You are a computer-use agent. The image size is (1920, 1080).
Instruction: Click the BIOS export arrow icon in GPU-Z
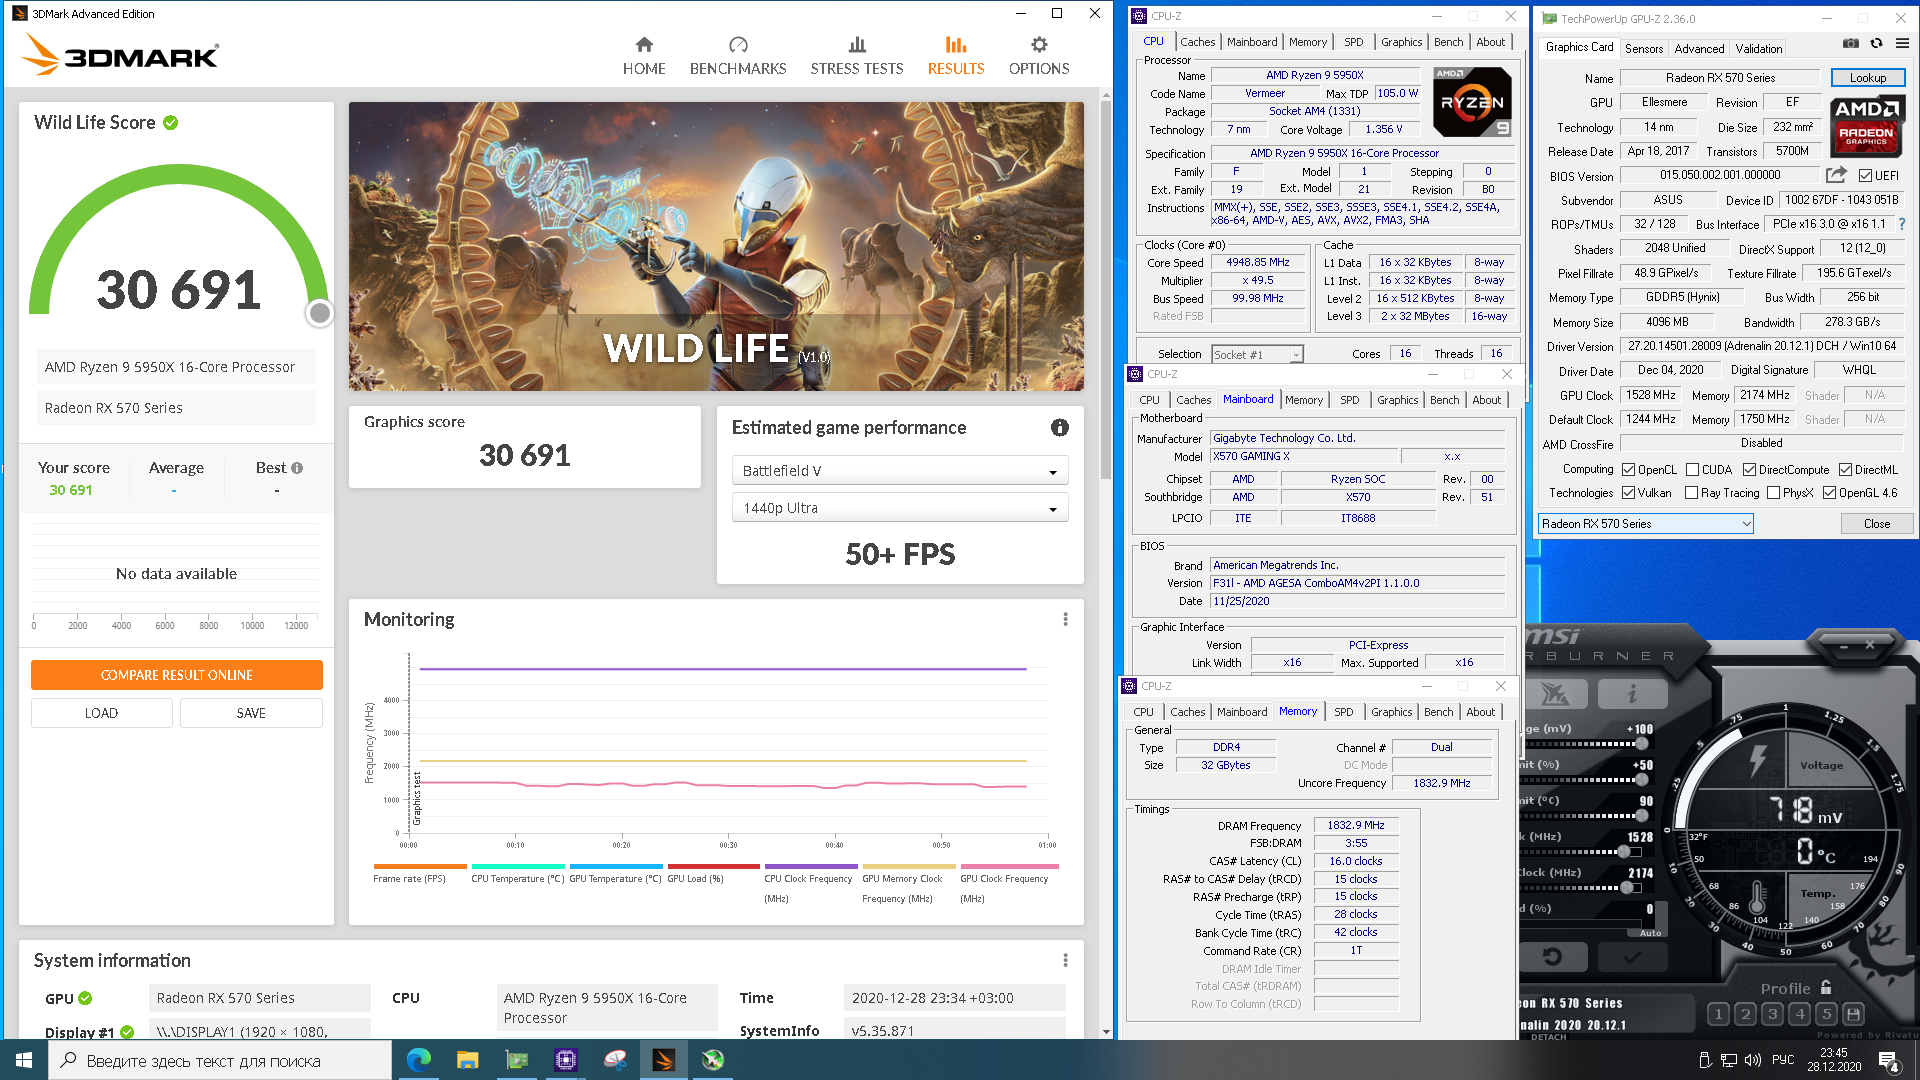(x=1836, y=175)
